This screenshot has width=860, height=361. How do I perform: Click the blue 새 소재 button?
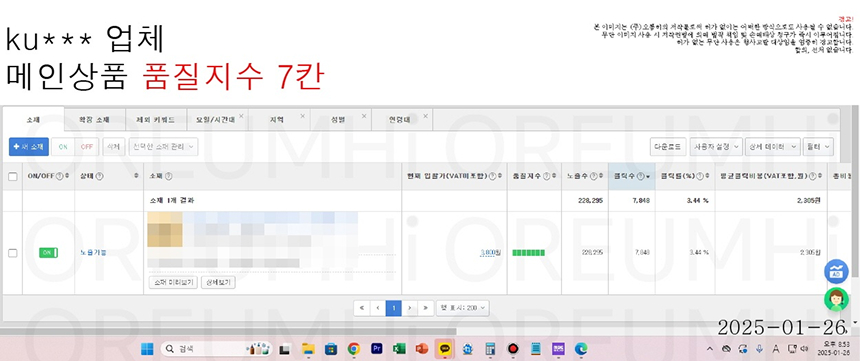(29, 146)
